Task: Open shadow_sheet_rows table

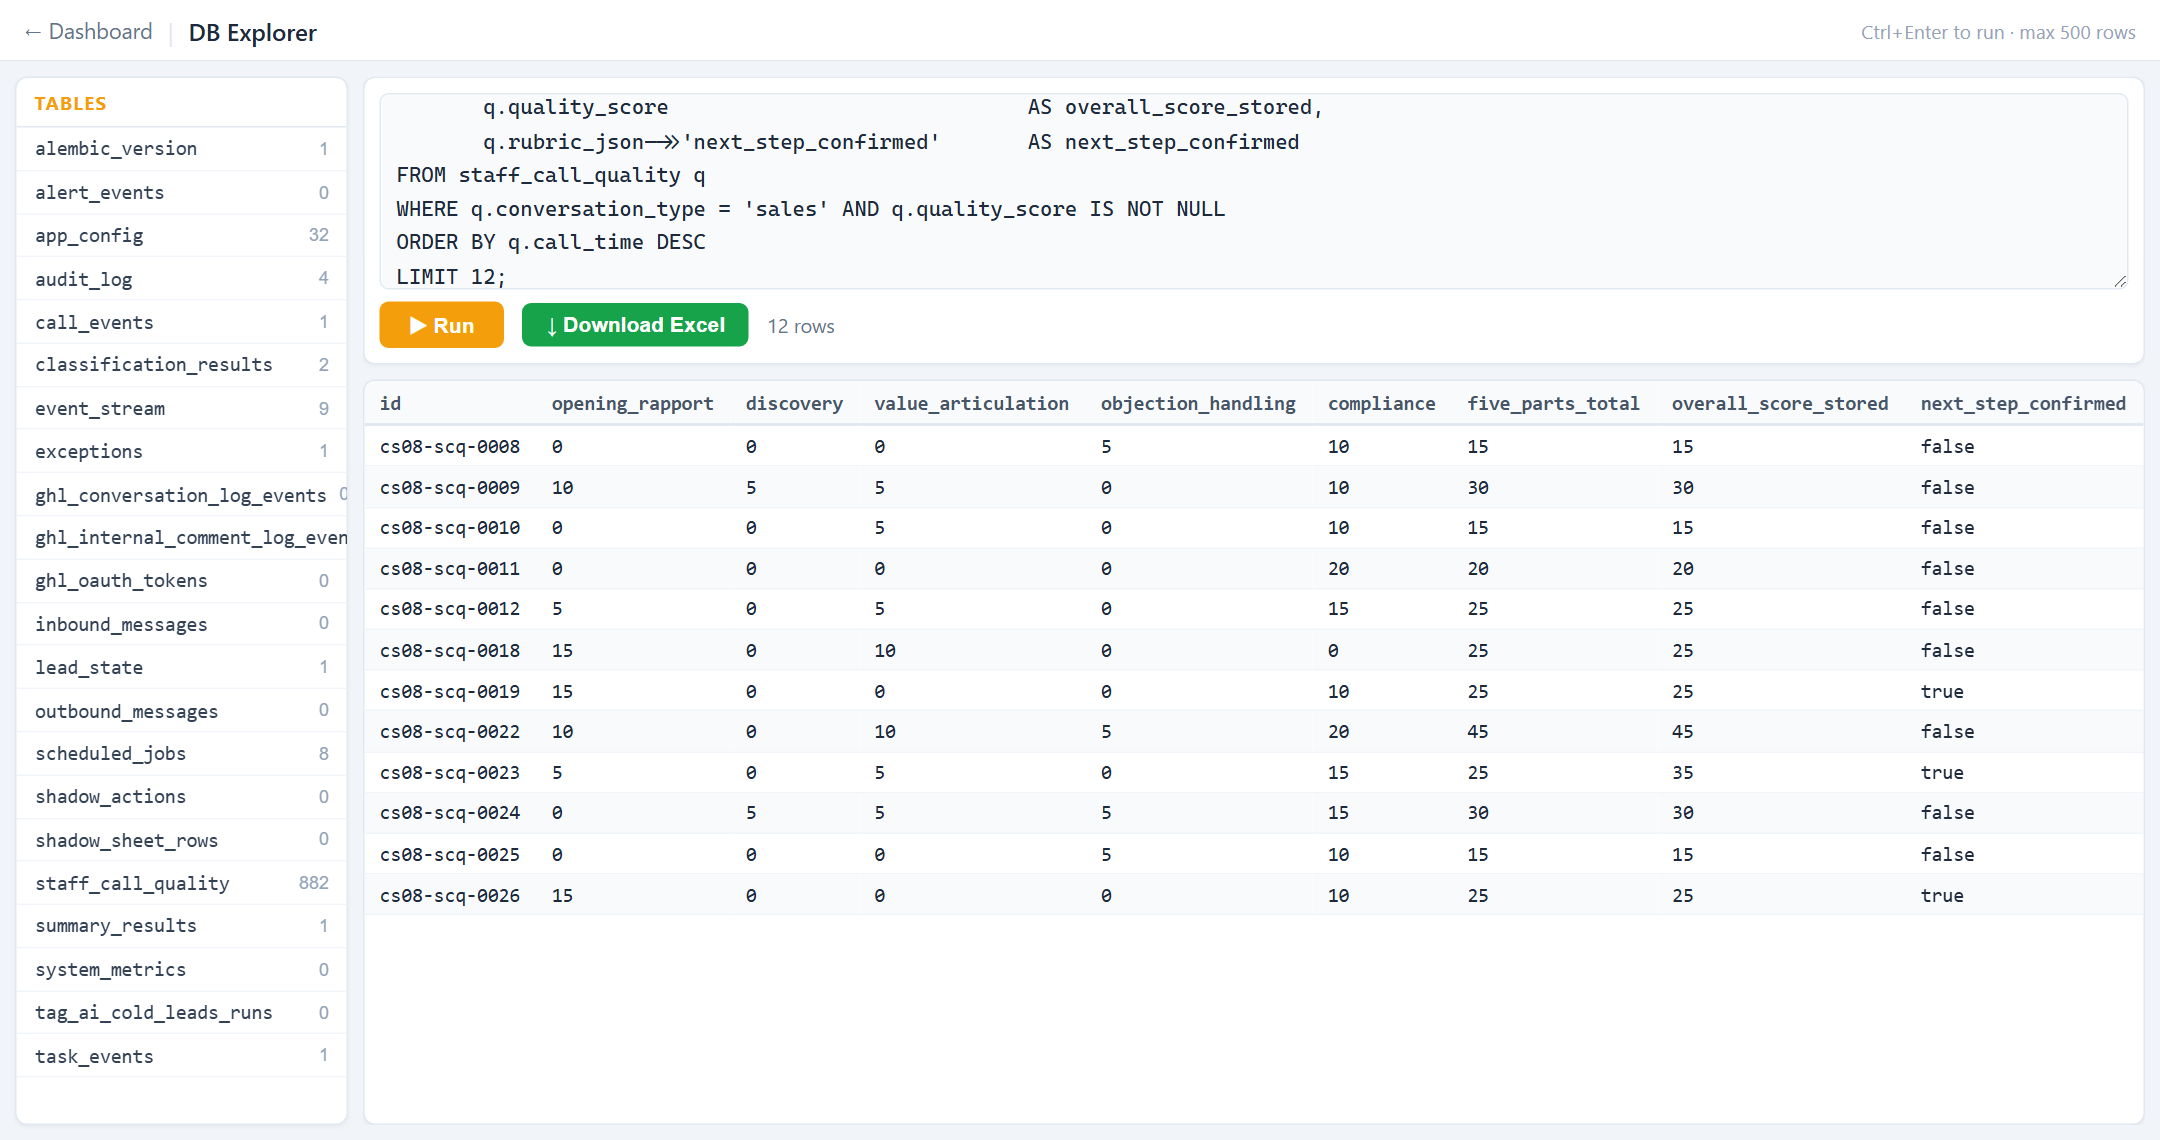Action: 181,841
